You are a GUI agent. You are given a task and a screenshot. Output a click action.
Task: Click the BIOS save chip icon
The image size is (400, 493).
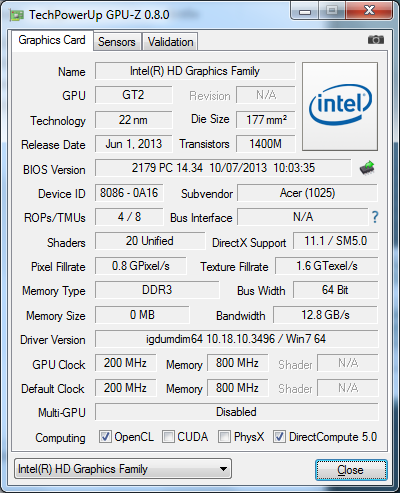point(367,168)
